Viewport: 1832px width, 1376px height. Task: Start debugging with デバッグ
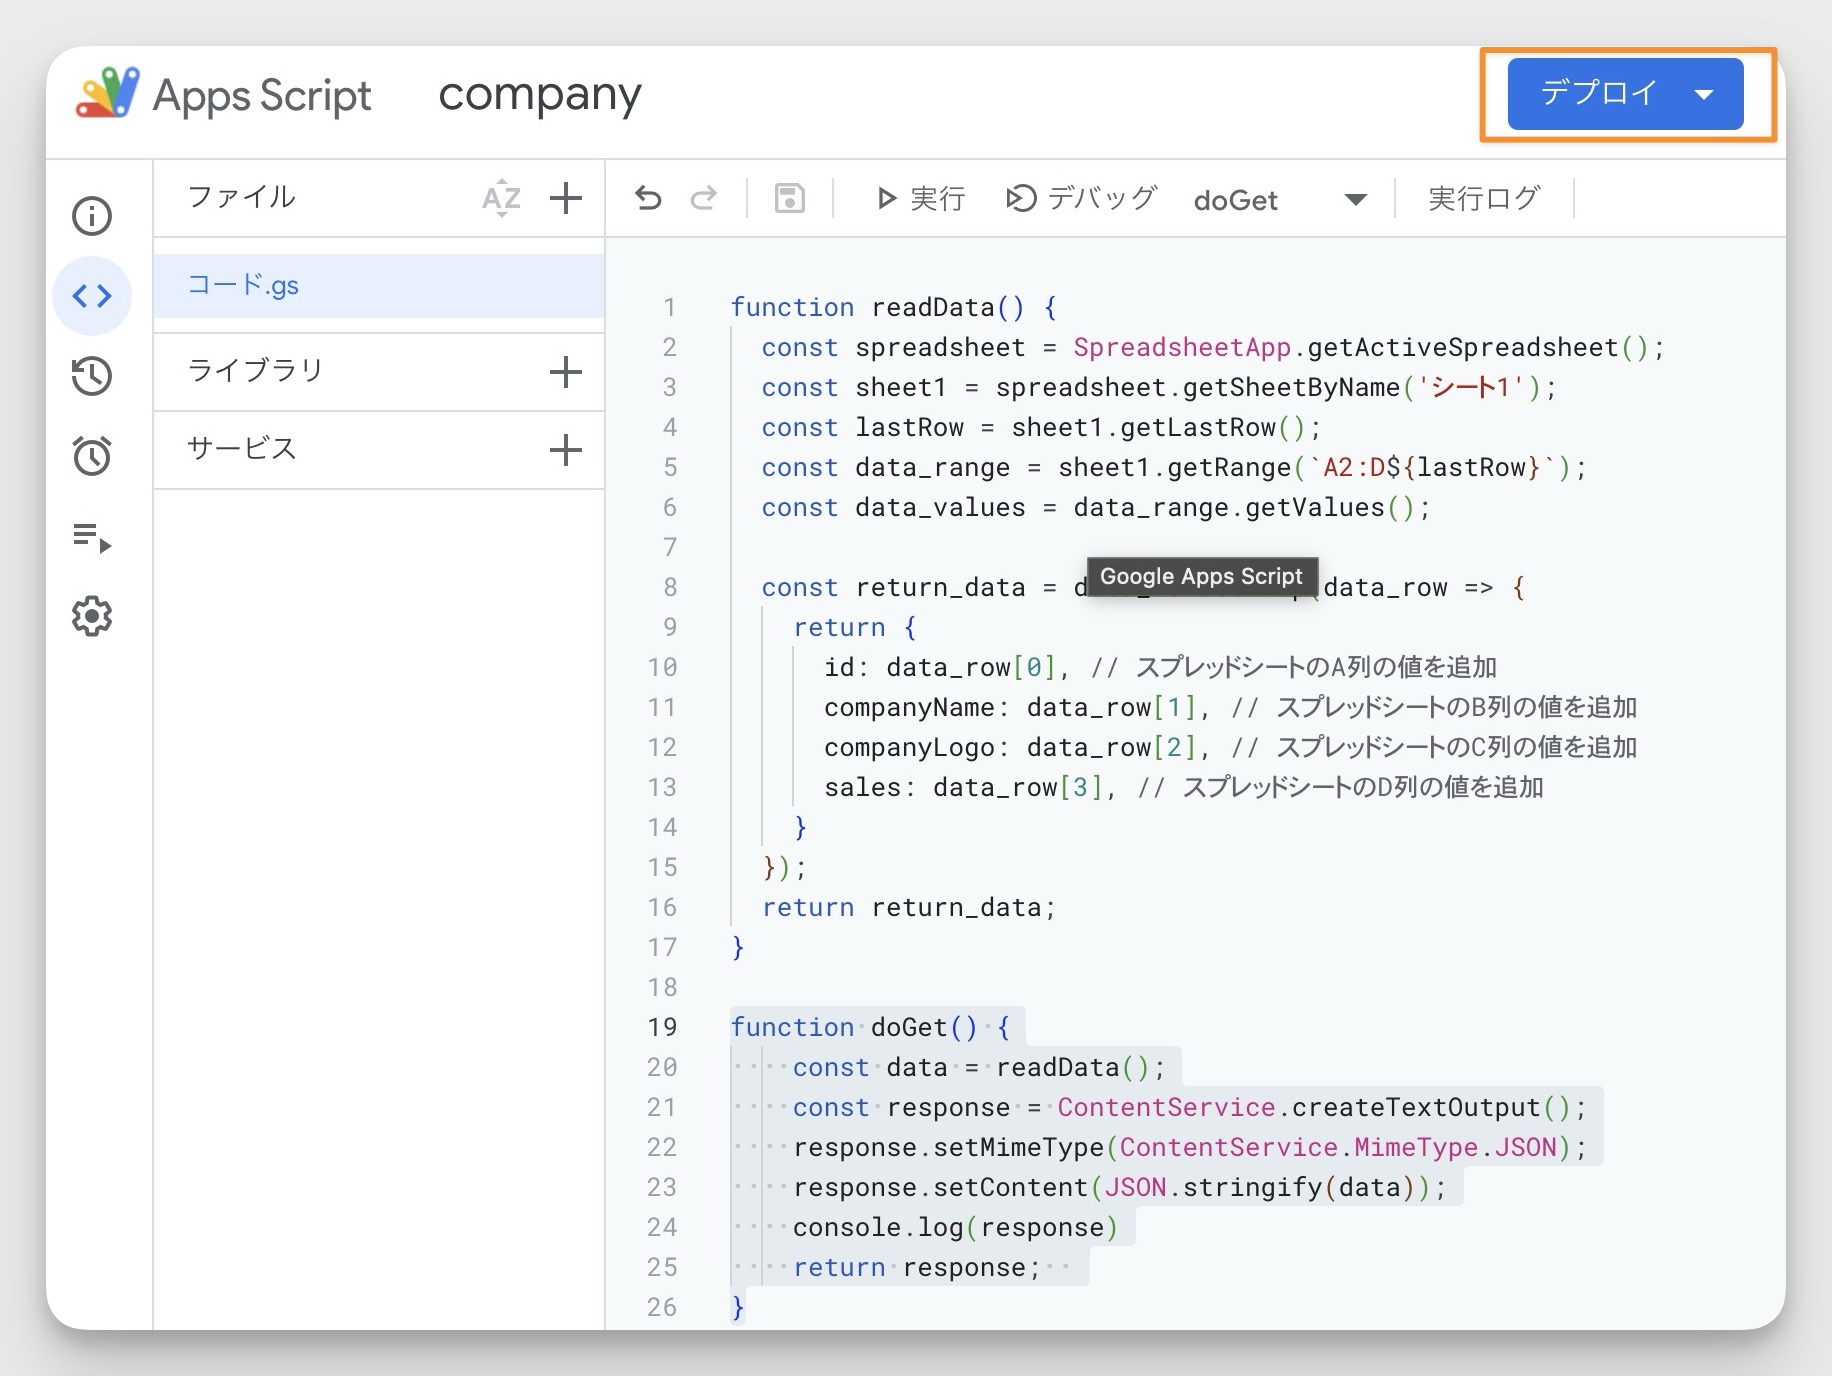1080,198
